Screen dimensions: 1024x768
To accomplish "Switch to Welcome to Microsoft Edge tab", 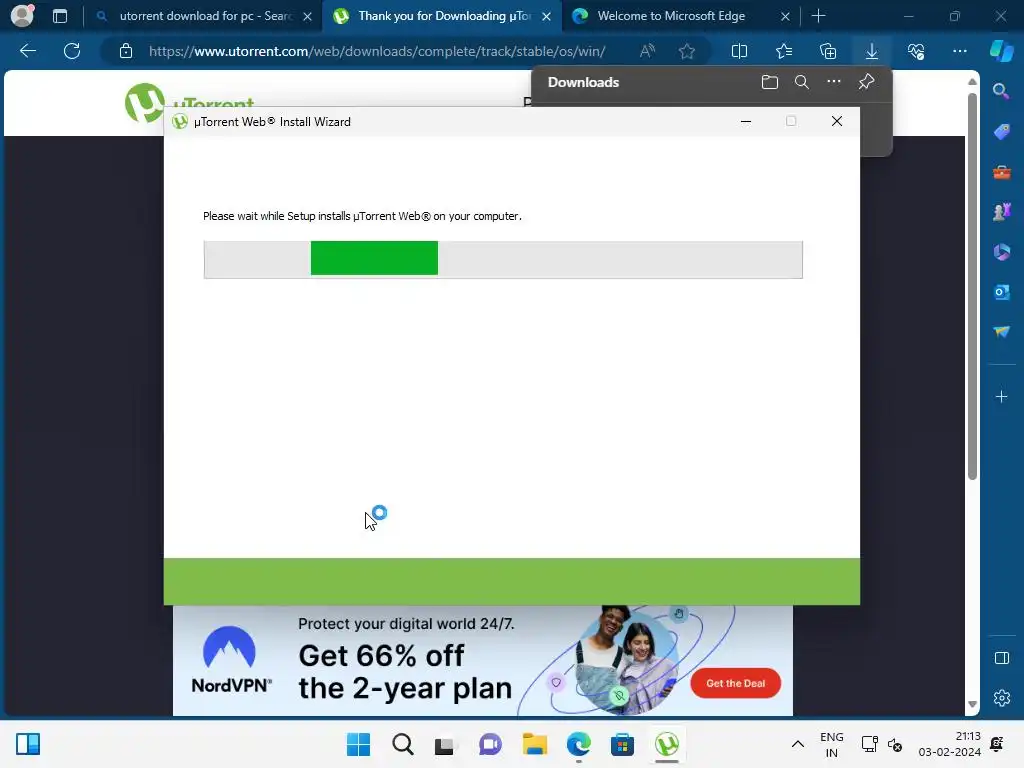I will 671,16.
